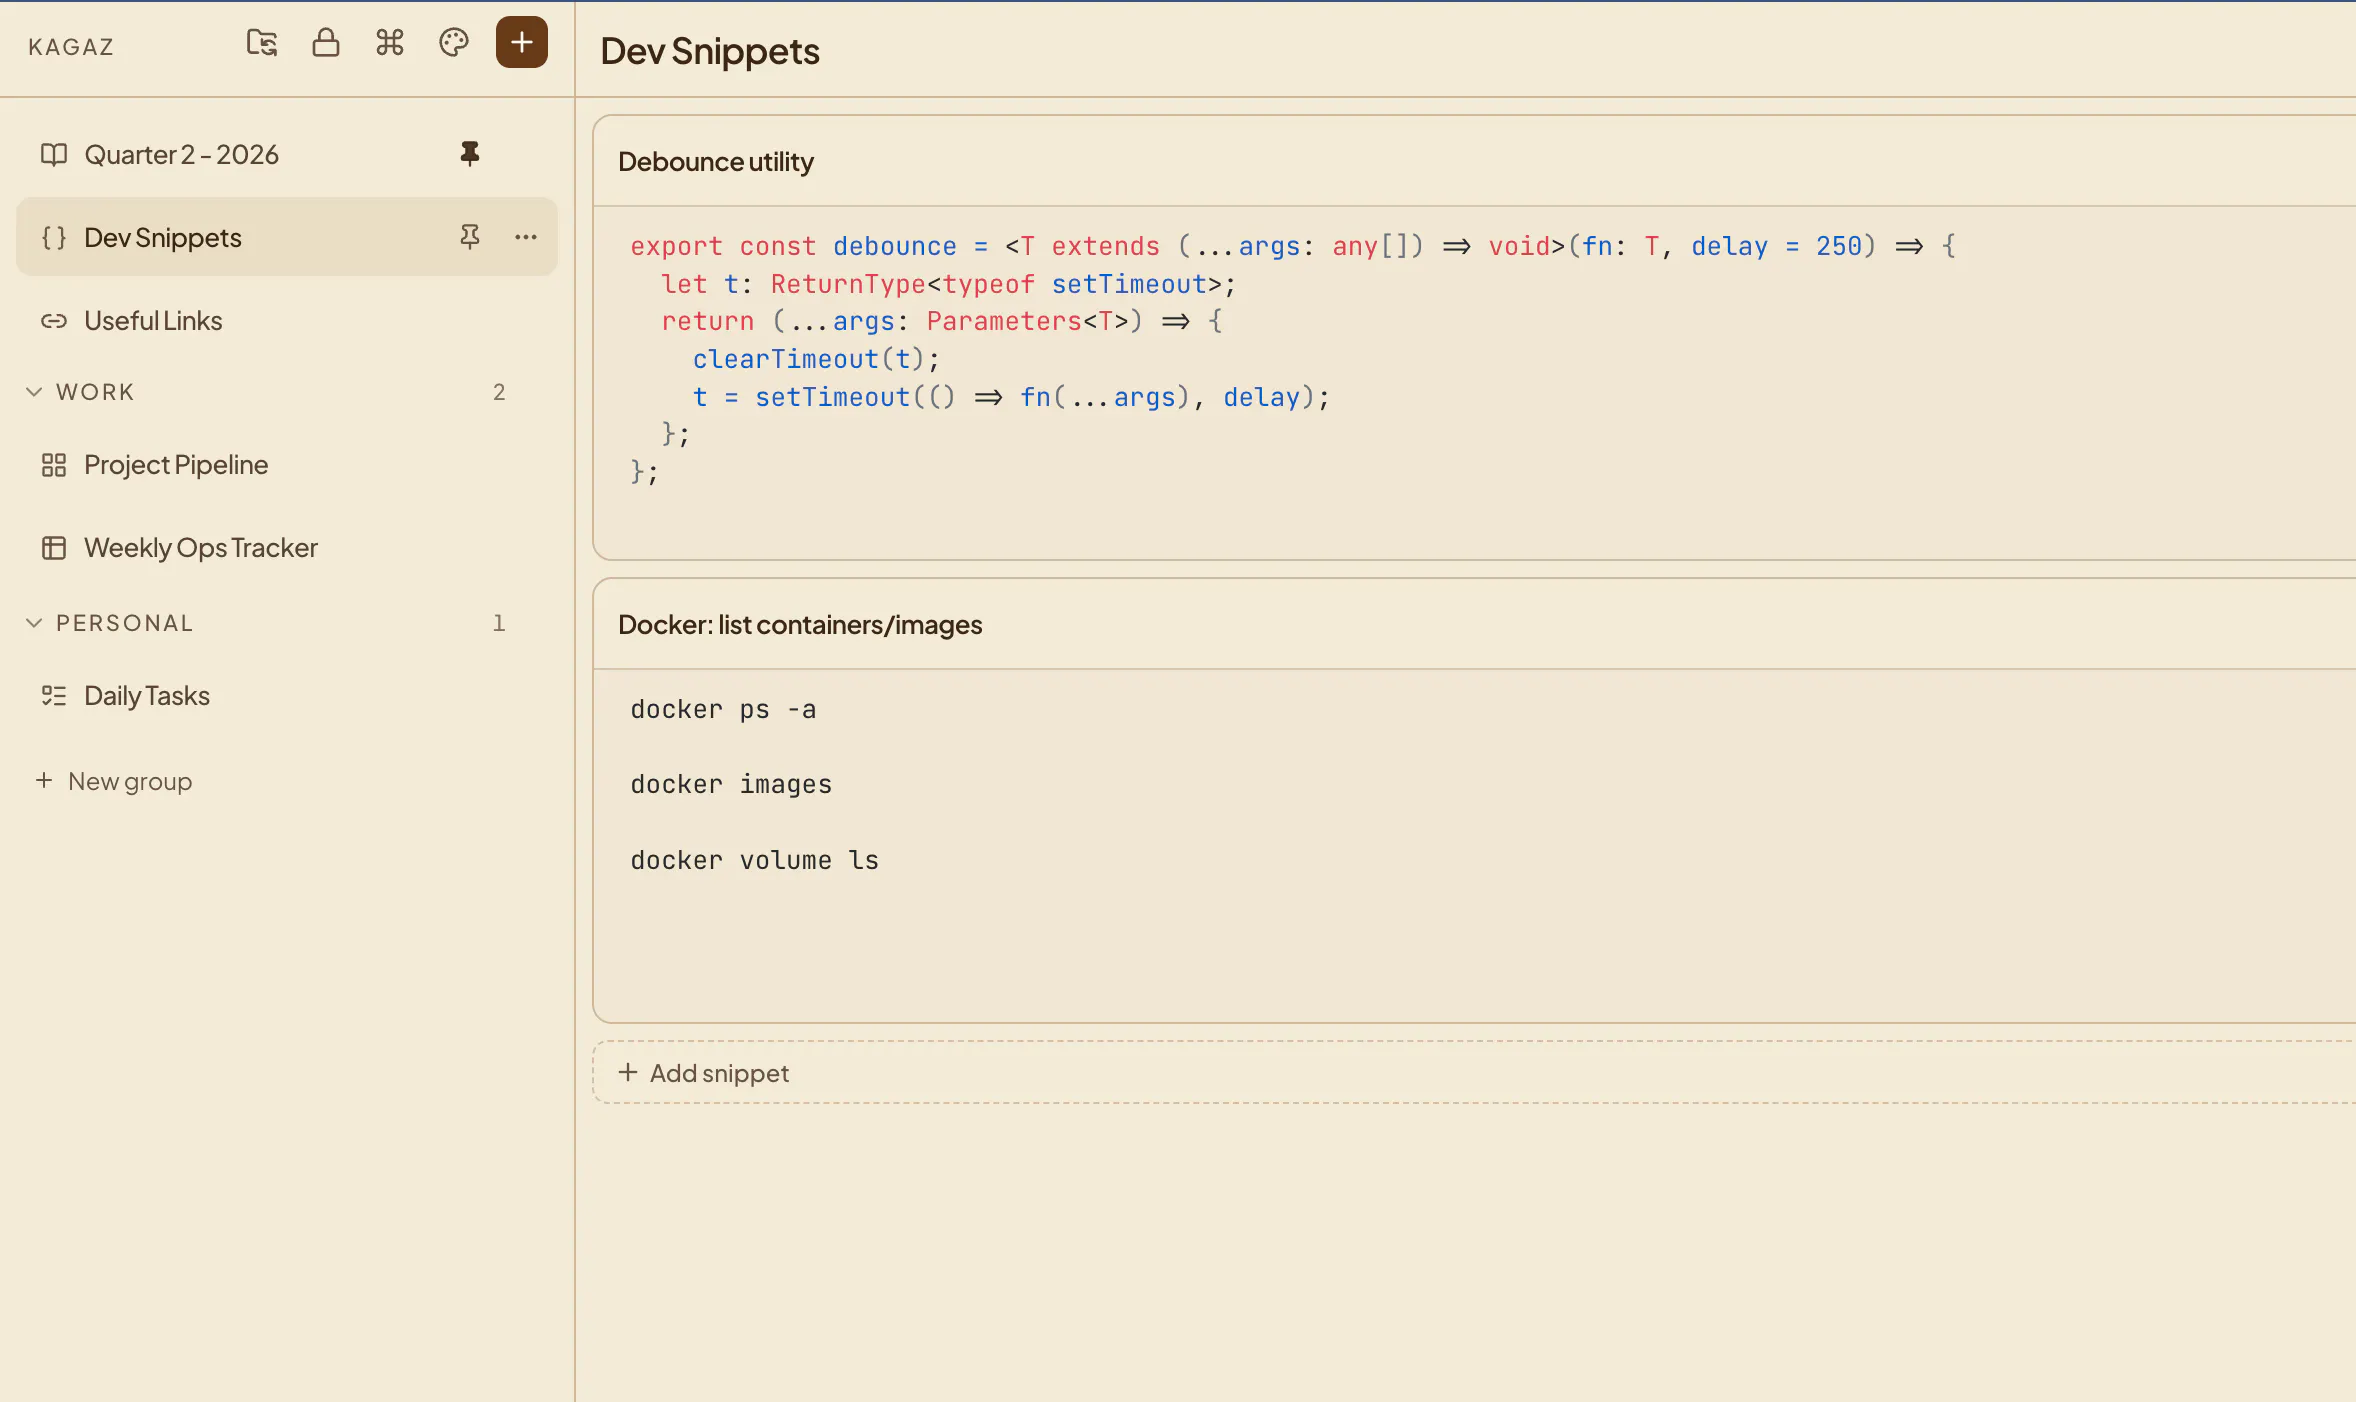Click the 'clearTimeout(t);' code line
2356x1402 pixels.
pyautogui.click(x=816, y=359)
